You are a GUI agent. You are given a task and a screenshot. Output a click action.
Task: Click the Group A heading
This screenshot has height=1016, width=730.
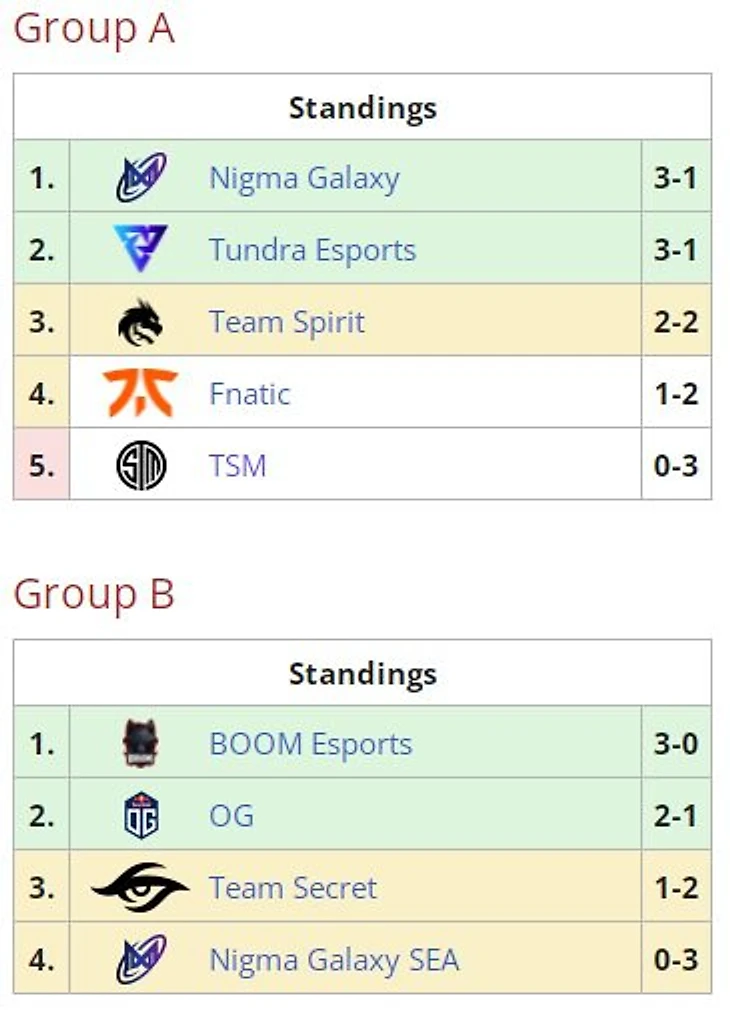tap(94, 29)
